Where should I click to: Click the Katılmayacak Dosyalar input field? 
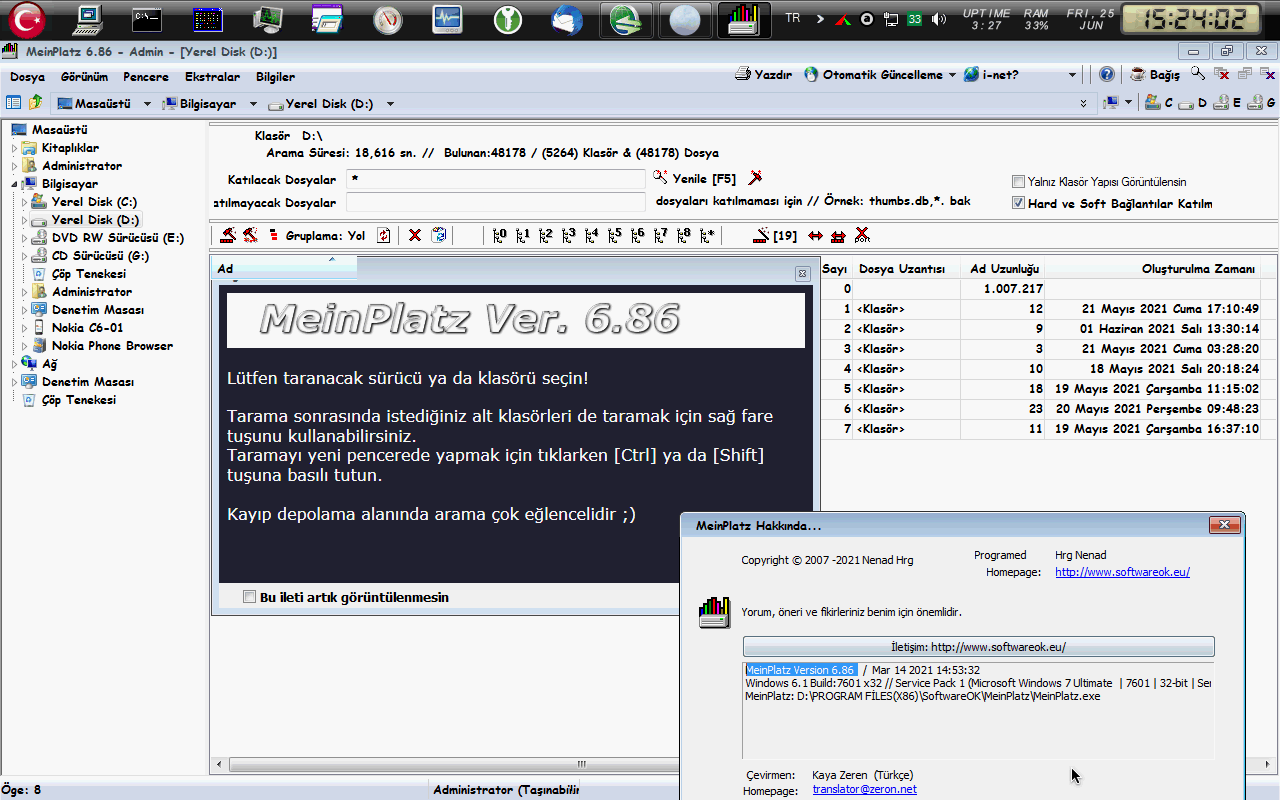(x=496, y=202)
